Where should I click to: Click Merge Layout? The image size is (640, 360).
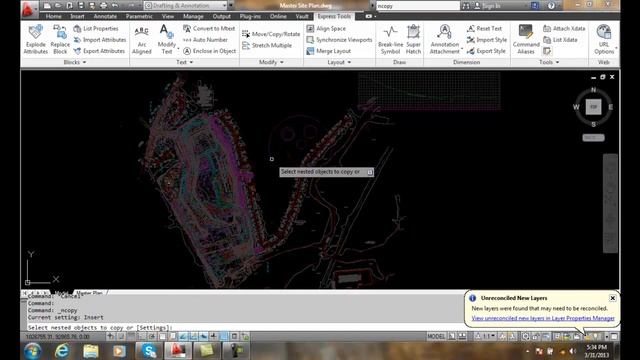click(329, 51)
